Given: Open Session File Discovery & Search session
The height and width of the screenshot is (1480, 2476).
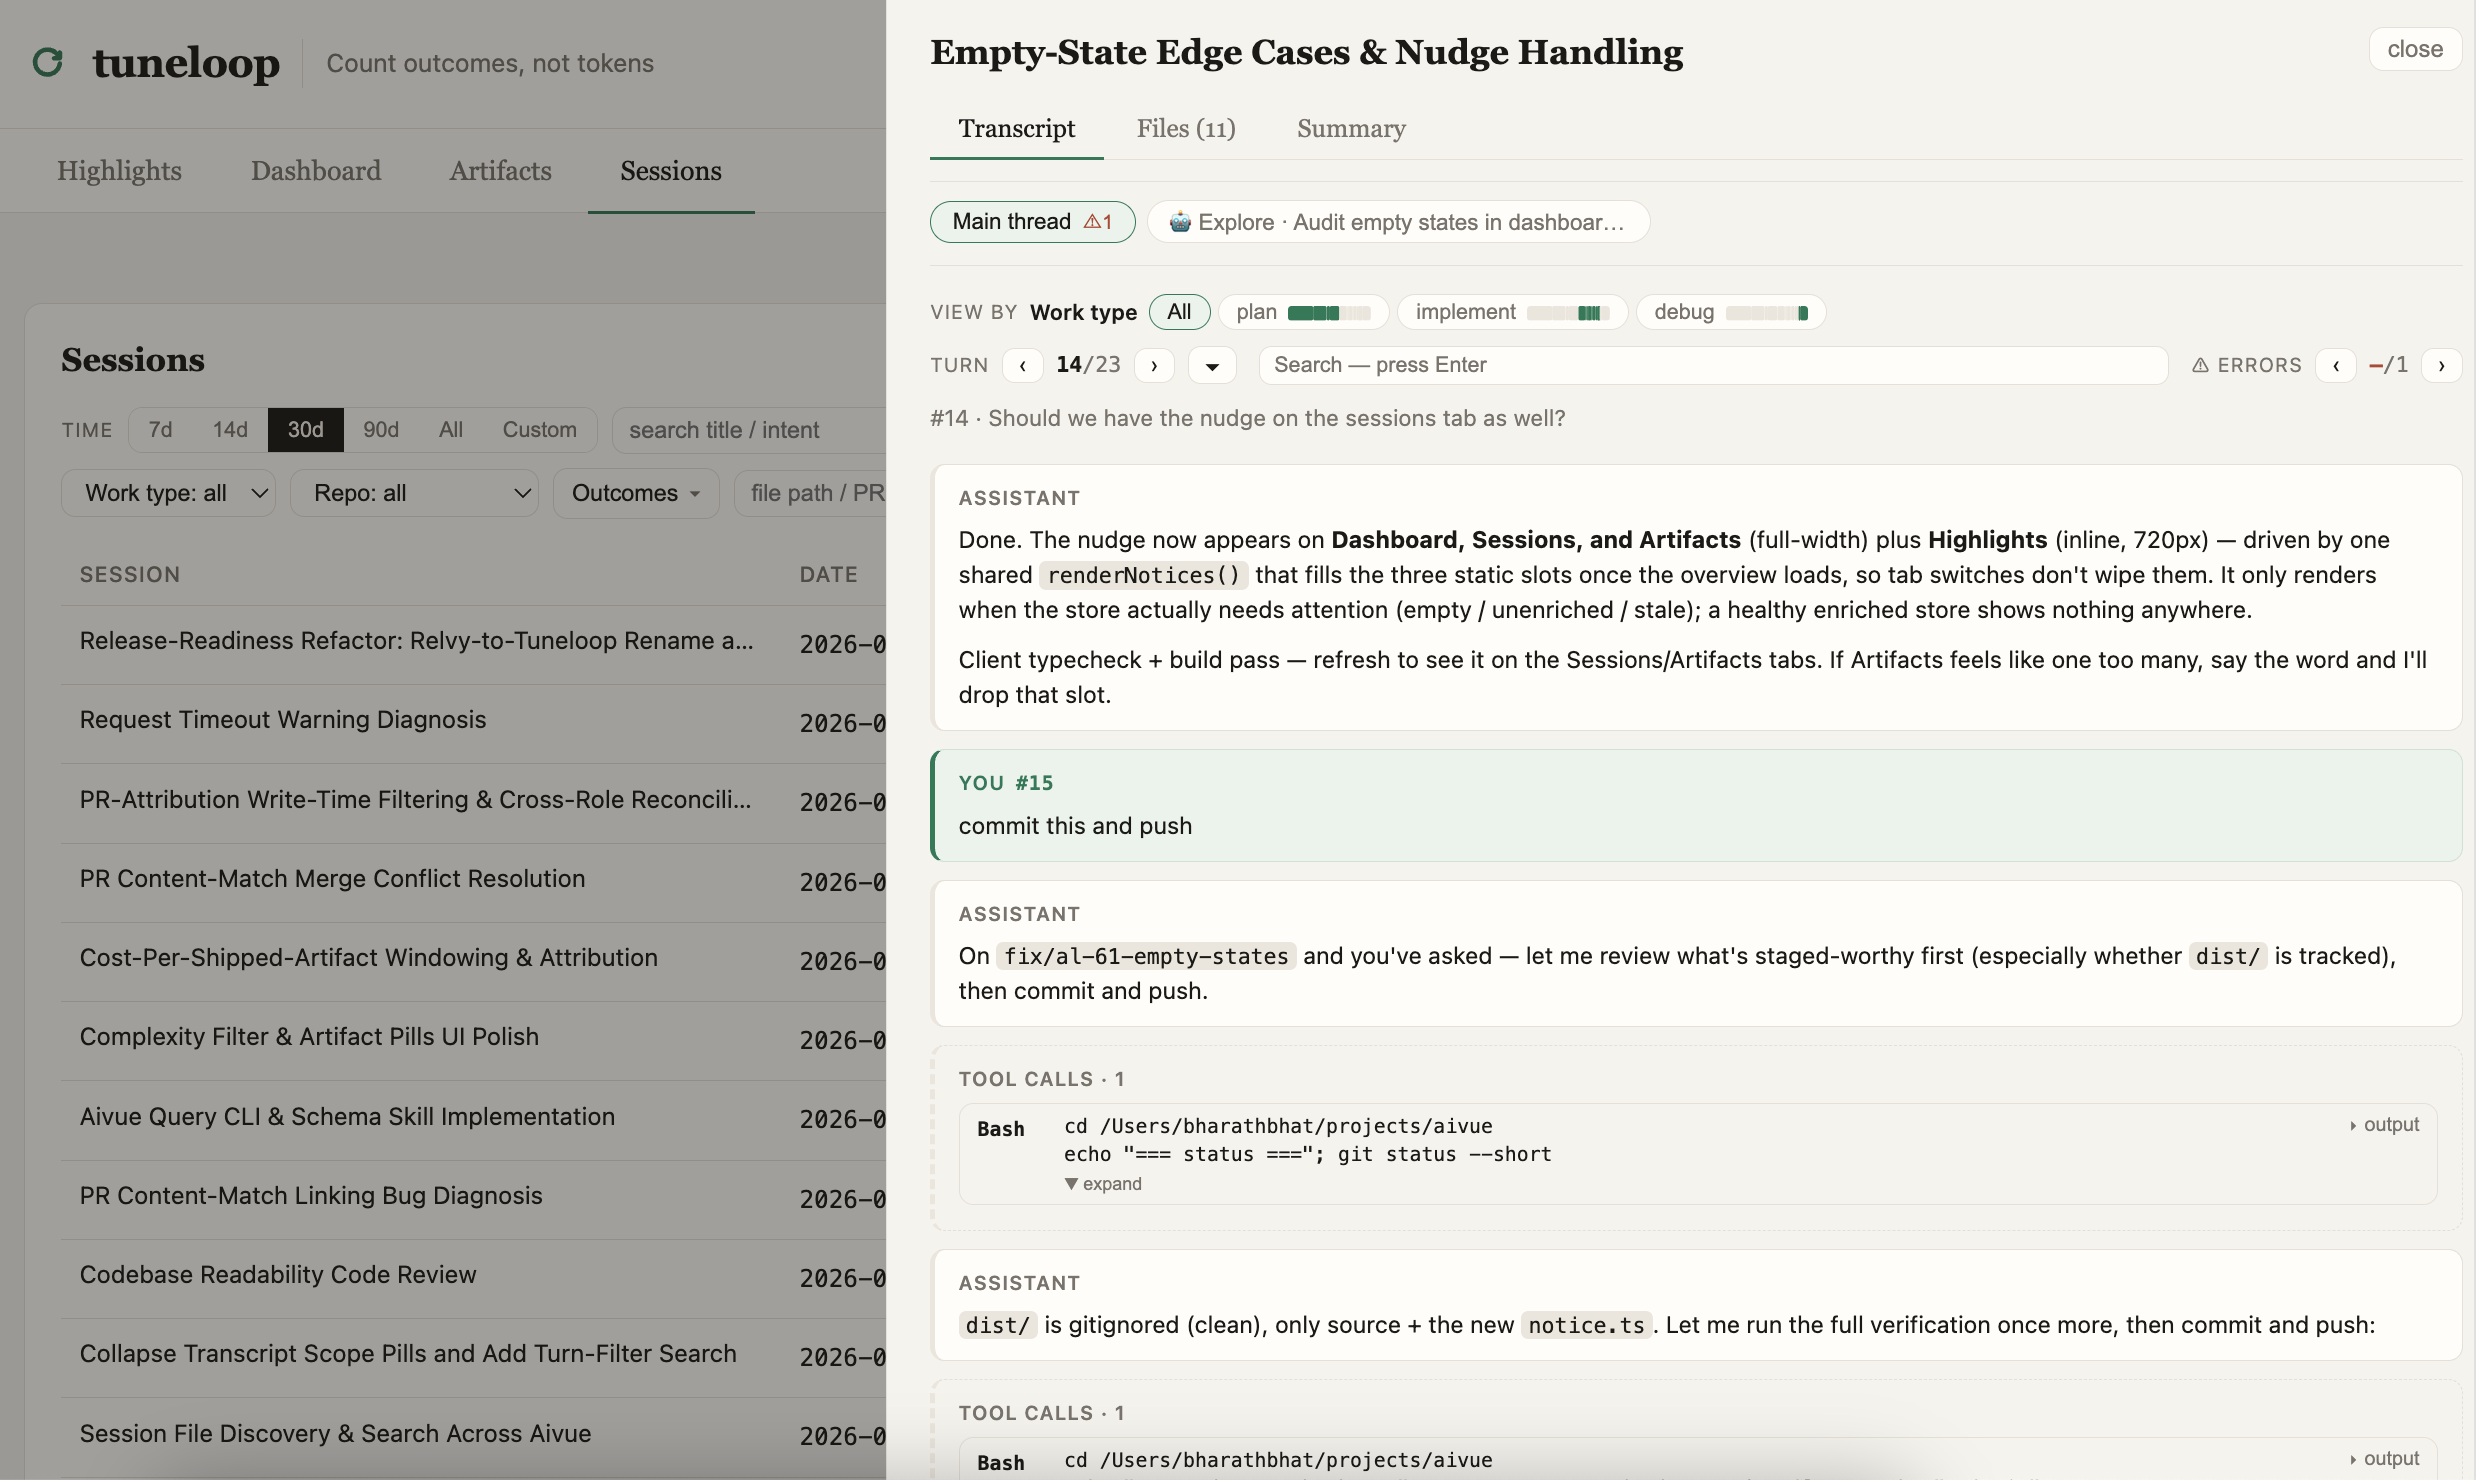Looking at the screenshot, I should pos(473,1435).
